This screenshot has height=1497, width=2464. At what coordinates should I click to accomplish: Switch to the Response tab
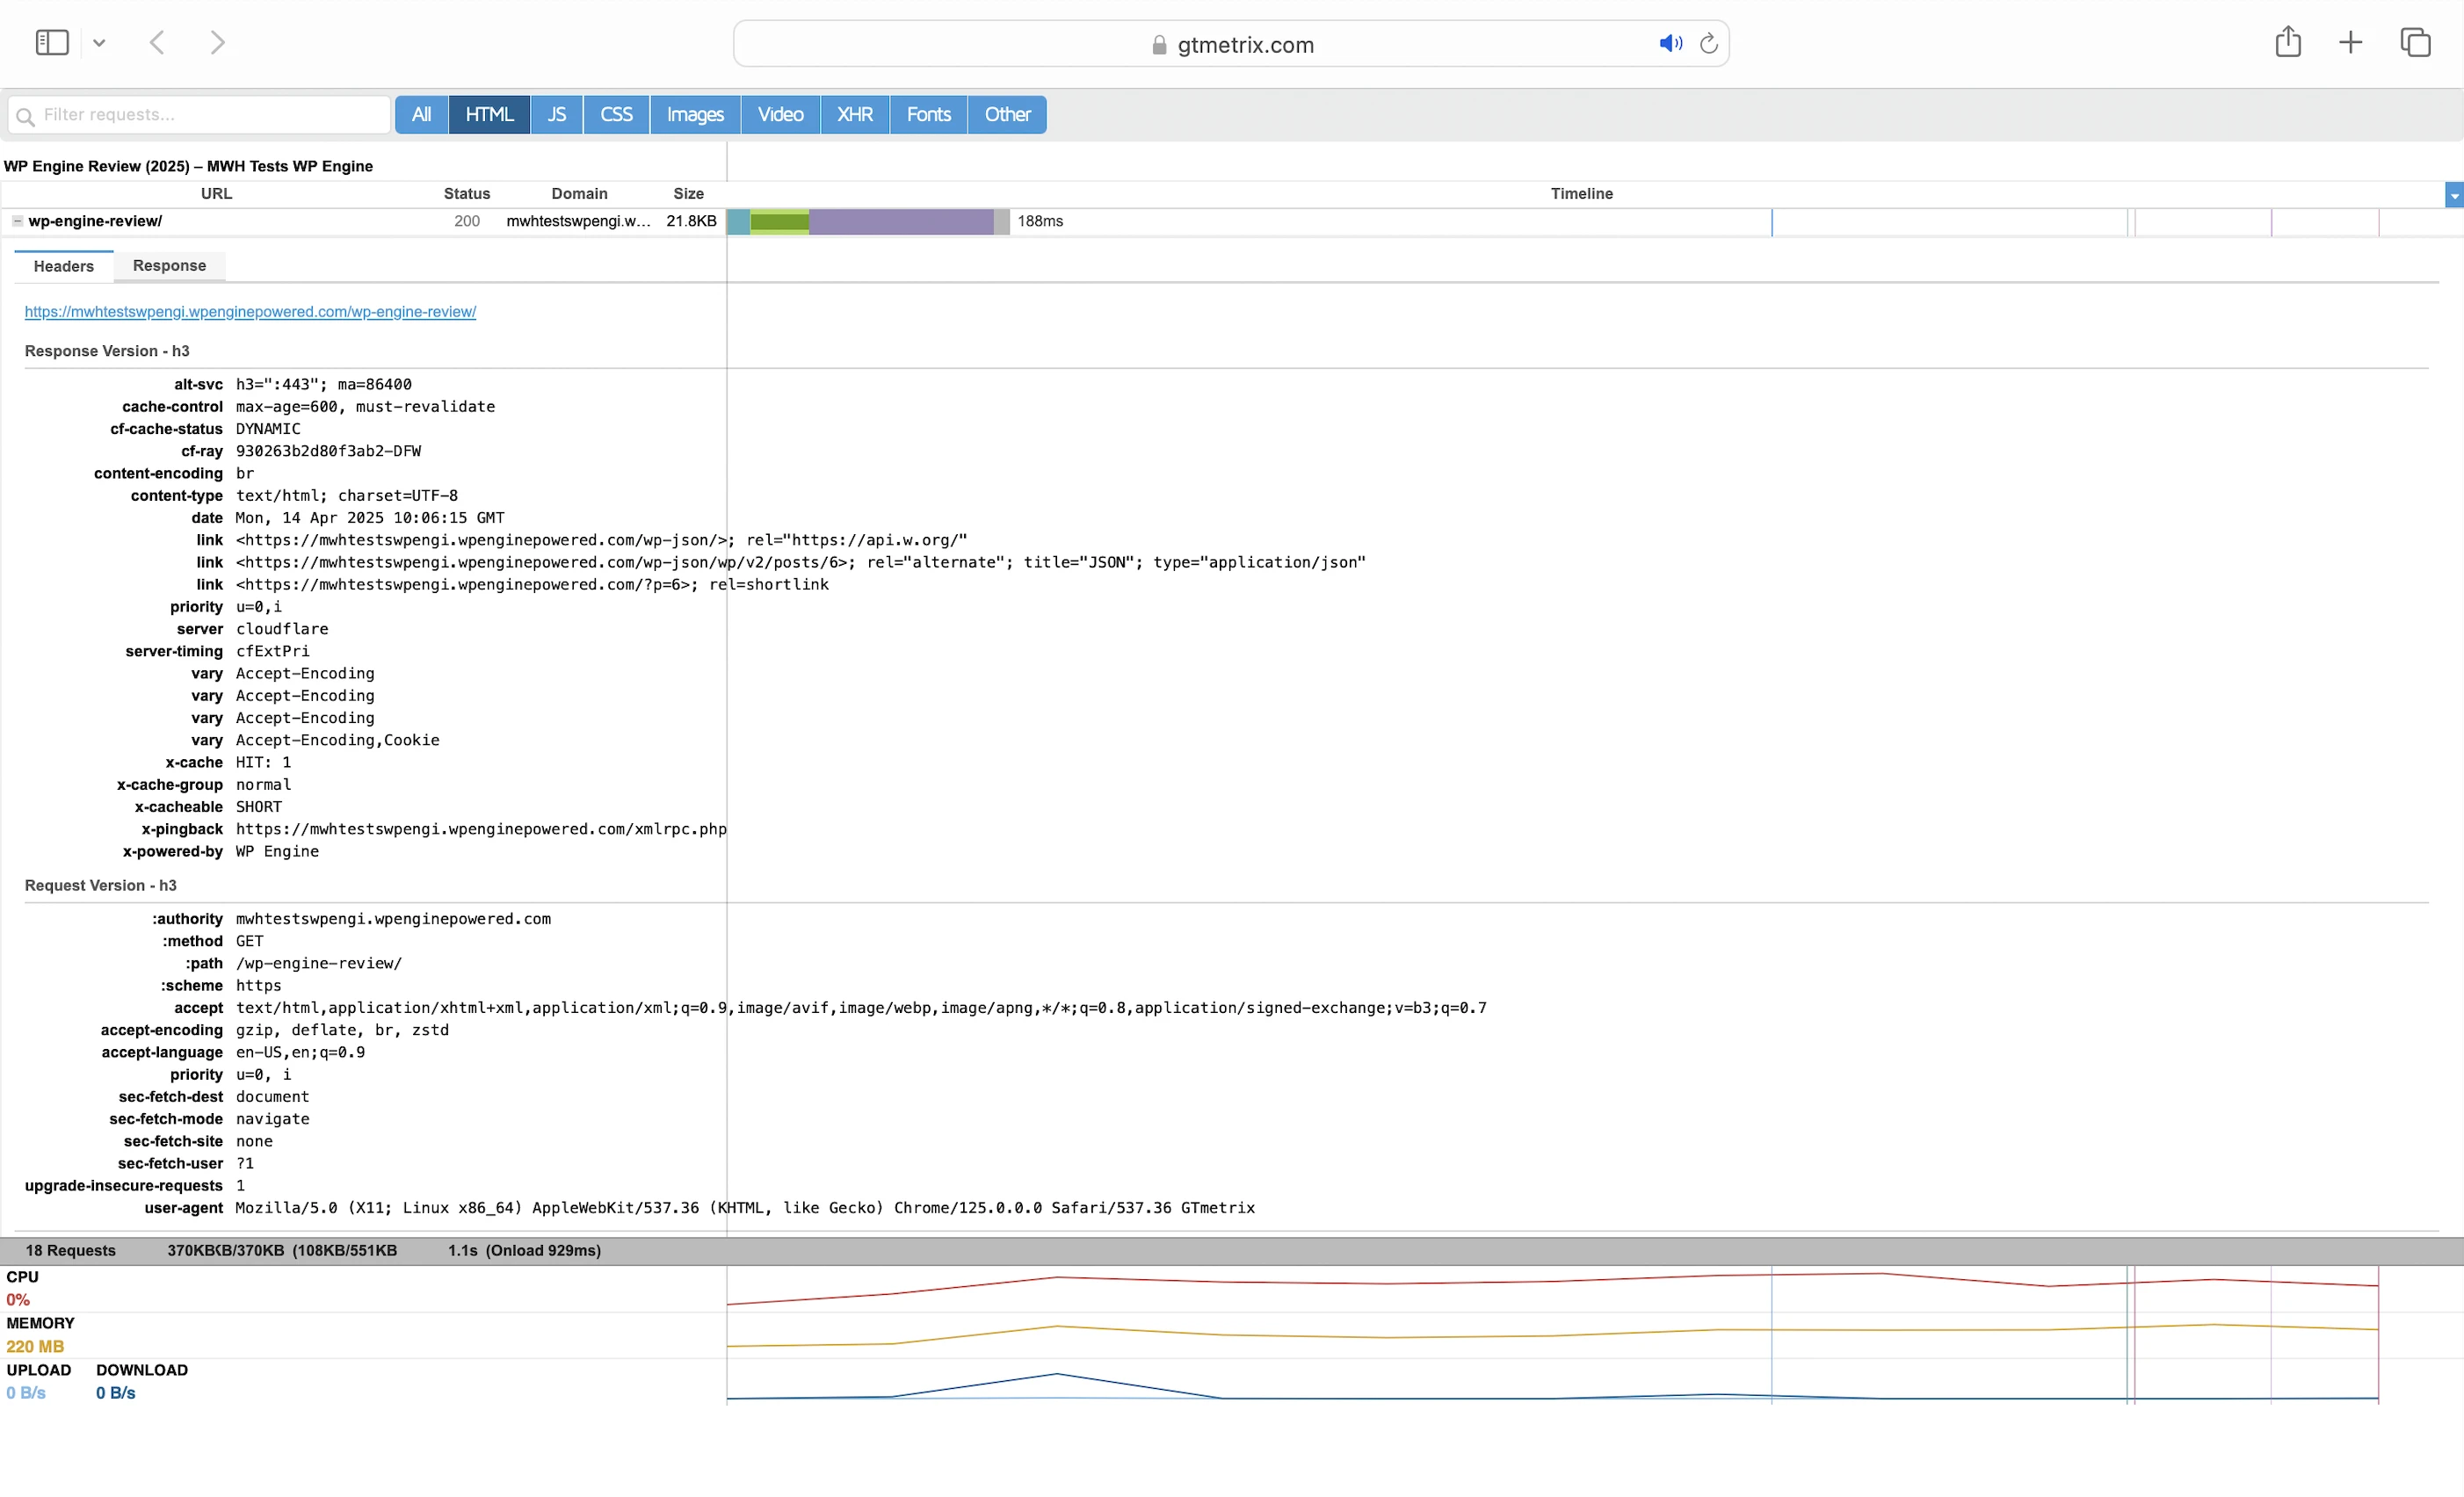click(169, 266)
